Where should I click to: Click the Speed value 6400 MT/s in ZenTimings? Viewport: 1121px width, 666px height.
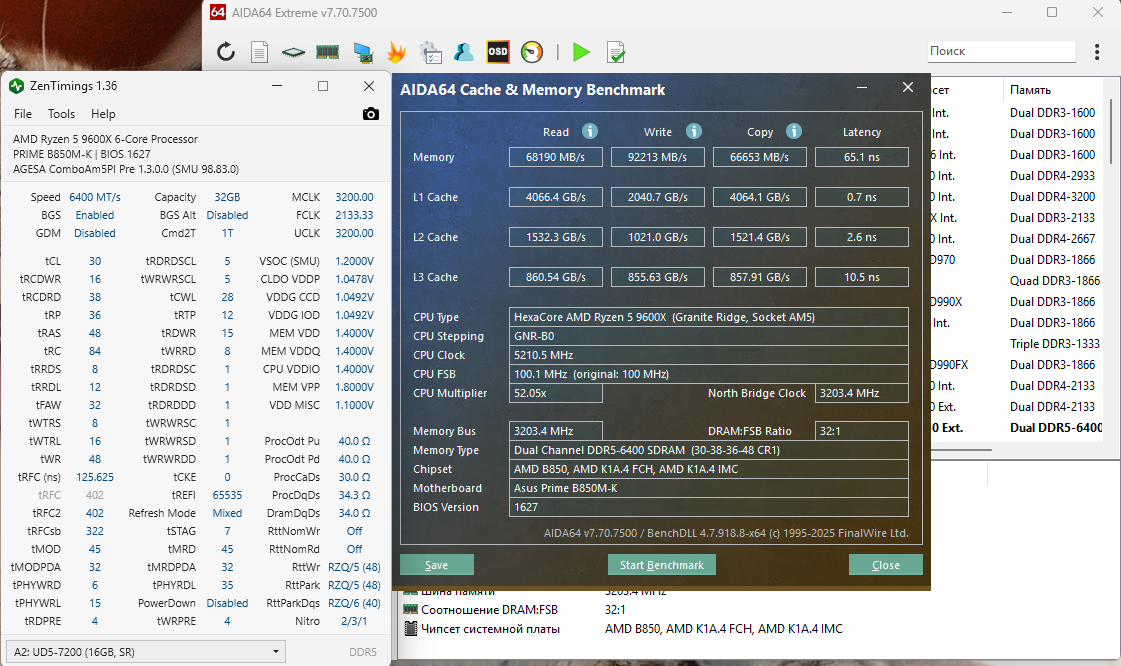click(x=95, y=197)
